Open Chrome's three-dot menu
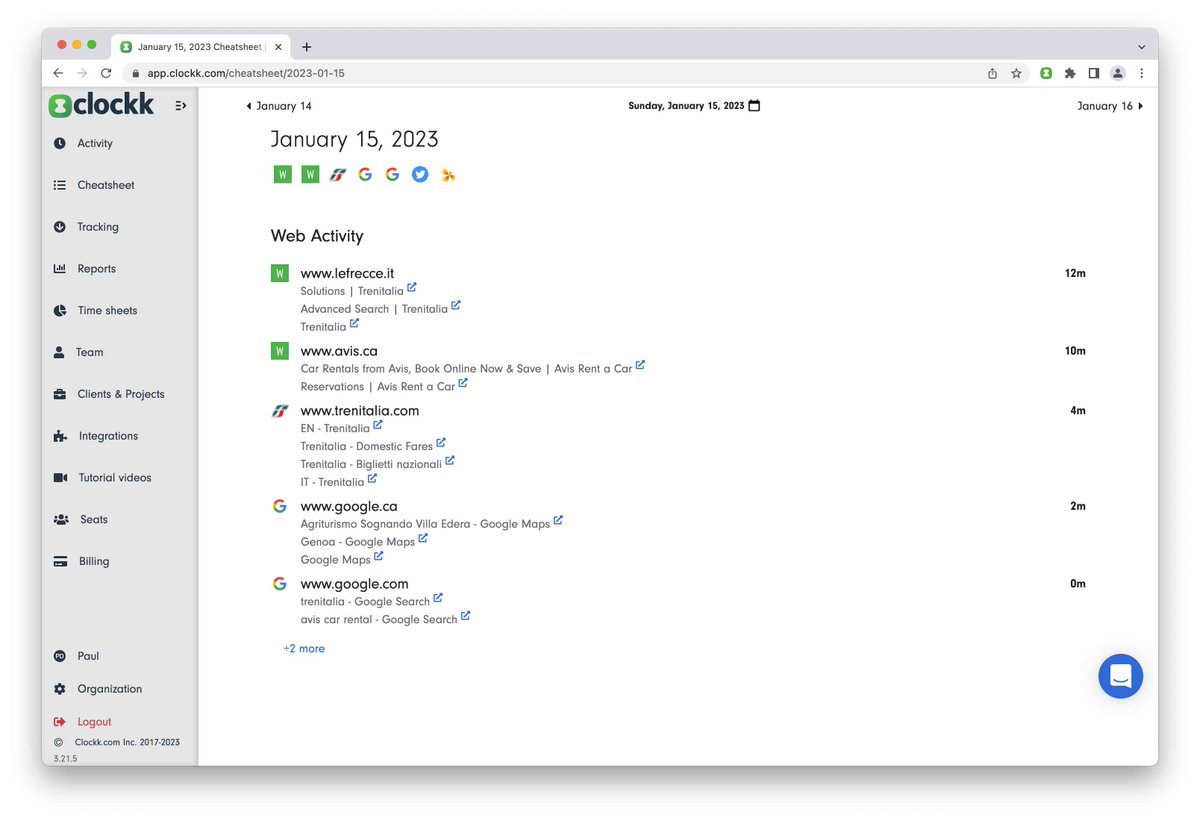Screen dimensions: 1200x821 [1141, 73]
